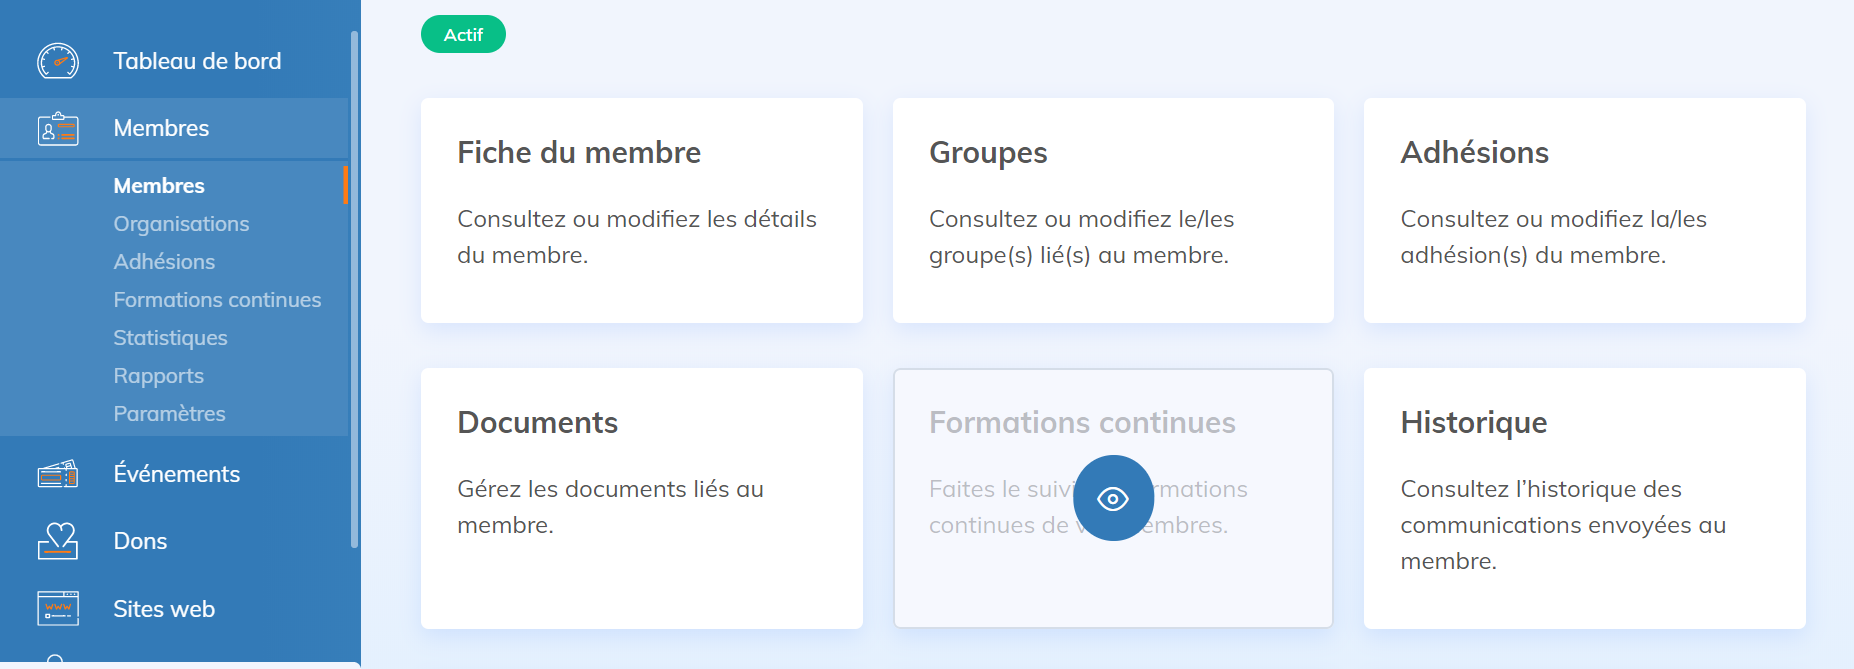This screenshot has height=669, width=1854.
Task: Open Rapports in the sidebar
Action: click(158, 376)
